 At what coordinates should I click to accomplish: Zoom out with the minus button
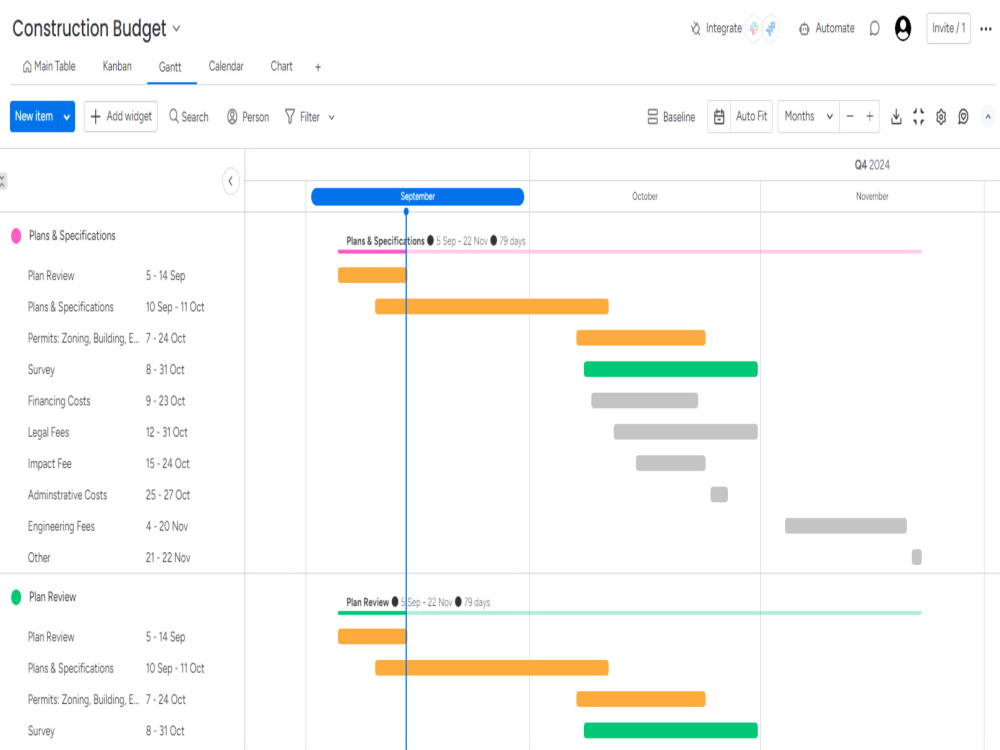pyautogui.click(x=850, y=116)
